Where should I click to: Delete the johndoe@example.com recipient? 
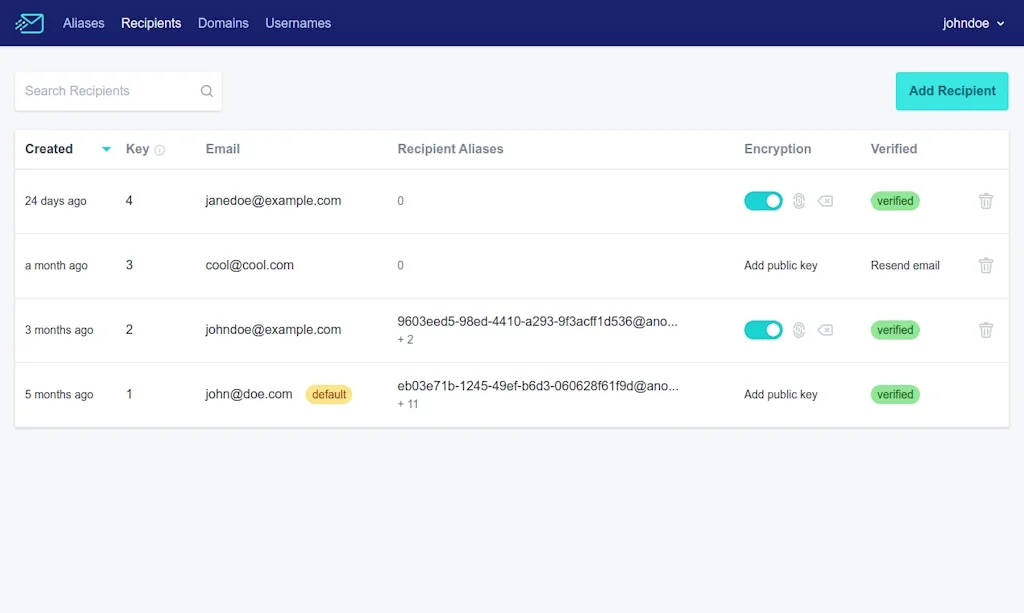coord(986,330)
